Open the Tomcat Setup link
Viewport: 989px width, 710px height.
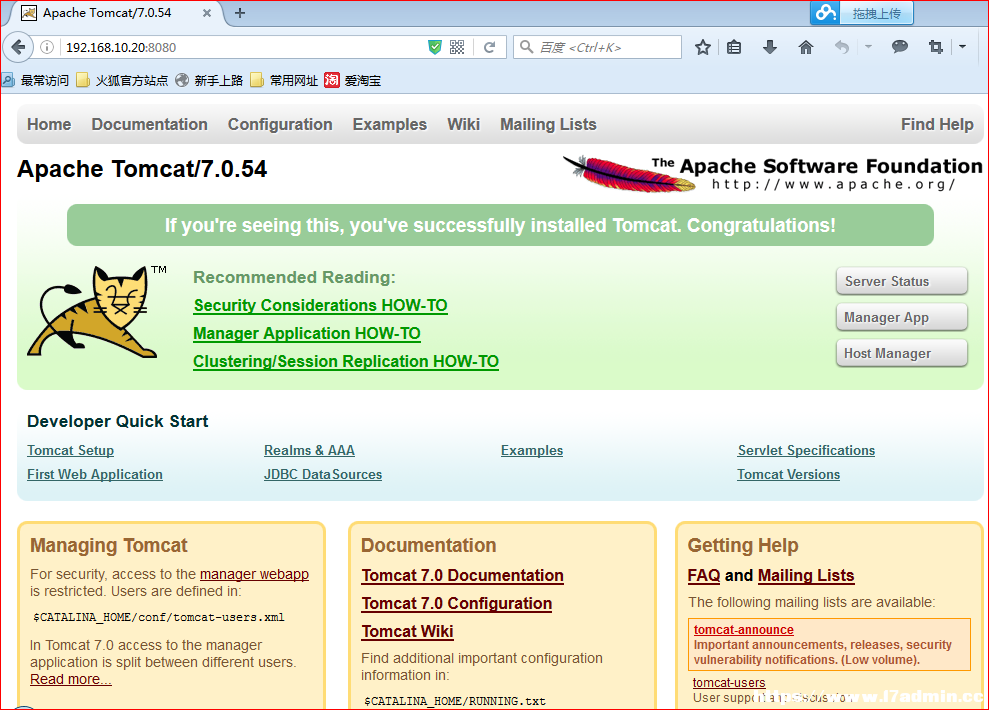pyautogui.click(x=71, y=450)
